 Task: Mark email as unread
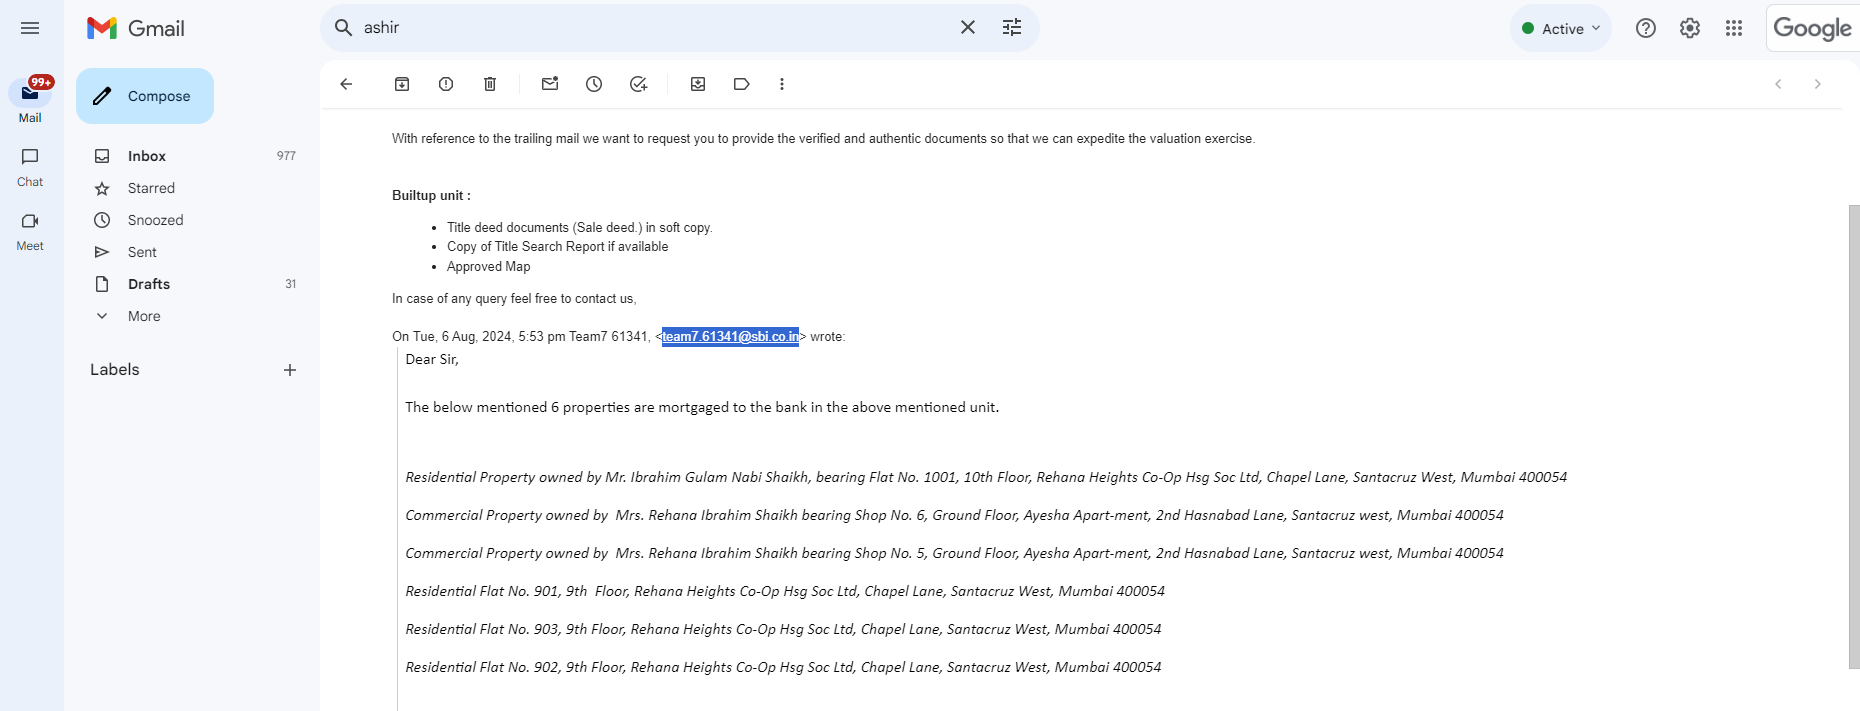click(x=550, y=84)
